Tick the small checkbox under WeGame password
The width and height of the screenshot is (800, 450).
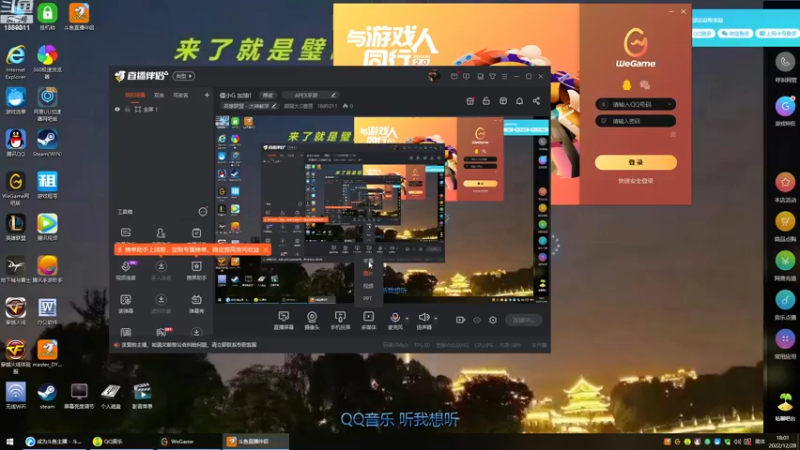(673, 134)
